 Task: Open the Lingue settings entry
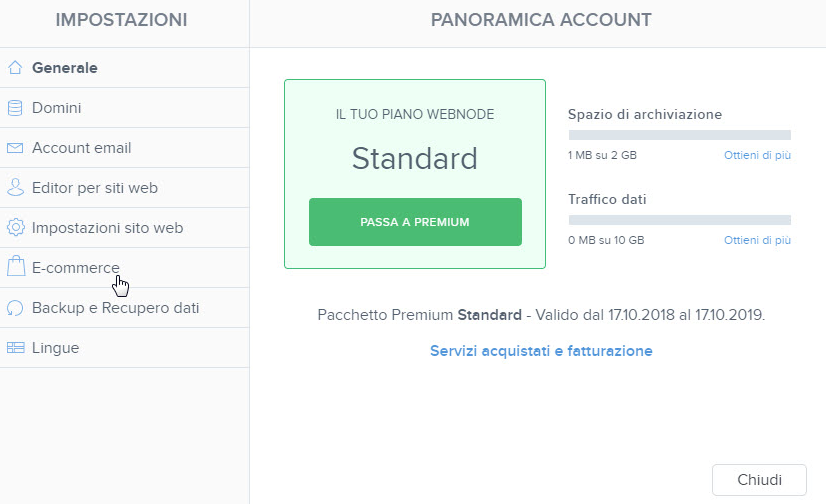124,348
